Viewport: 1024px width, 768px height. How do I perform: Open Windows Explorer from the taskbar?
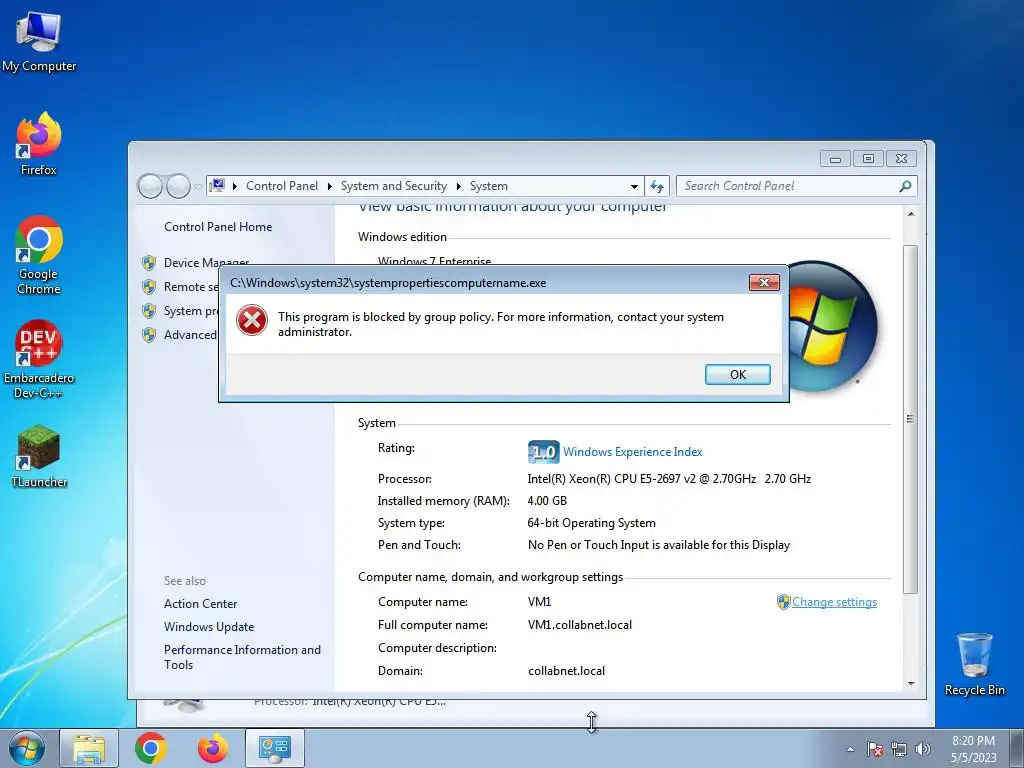click(89, 748)
